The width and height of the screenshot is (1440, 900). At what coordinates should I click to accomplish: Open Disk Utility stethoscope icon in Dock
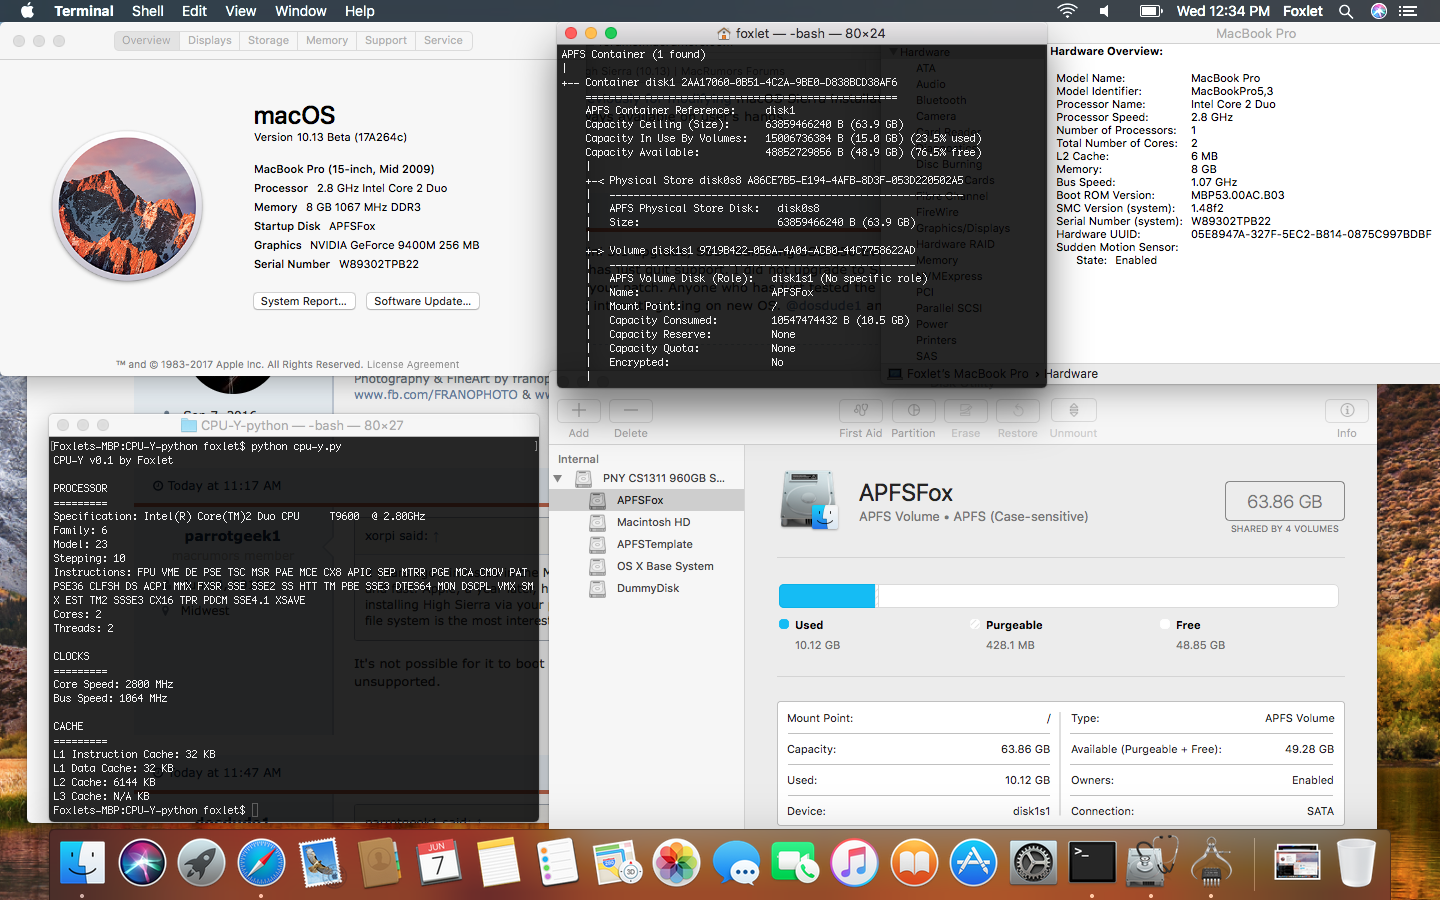pyautogui.click(x=1152, y=862)
